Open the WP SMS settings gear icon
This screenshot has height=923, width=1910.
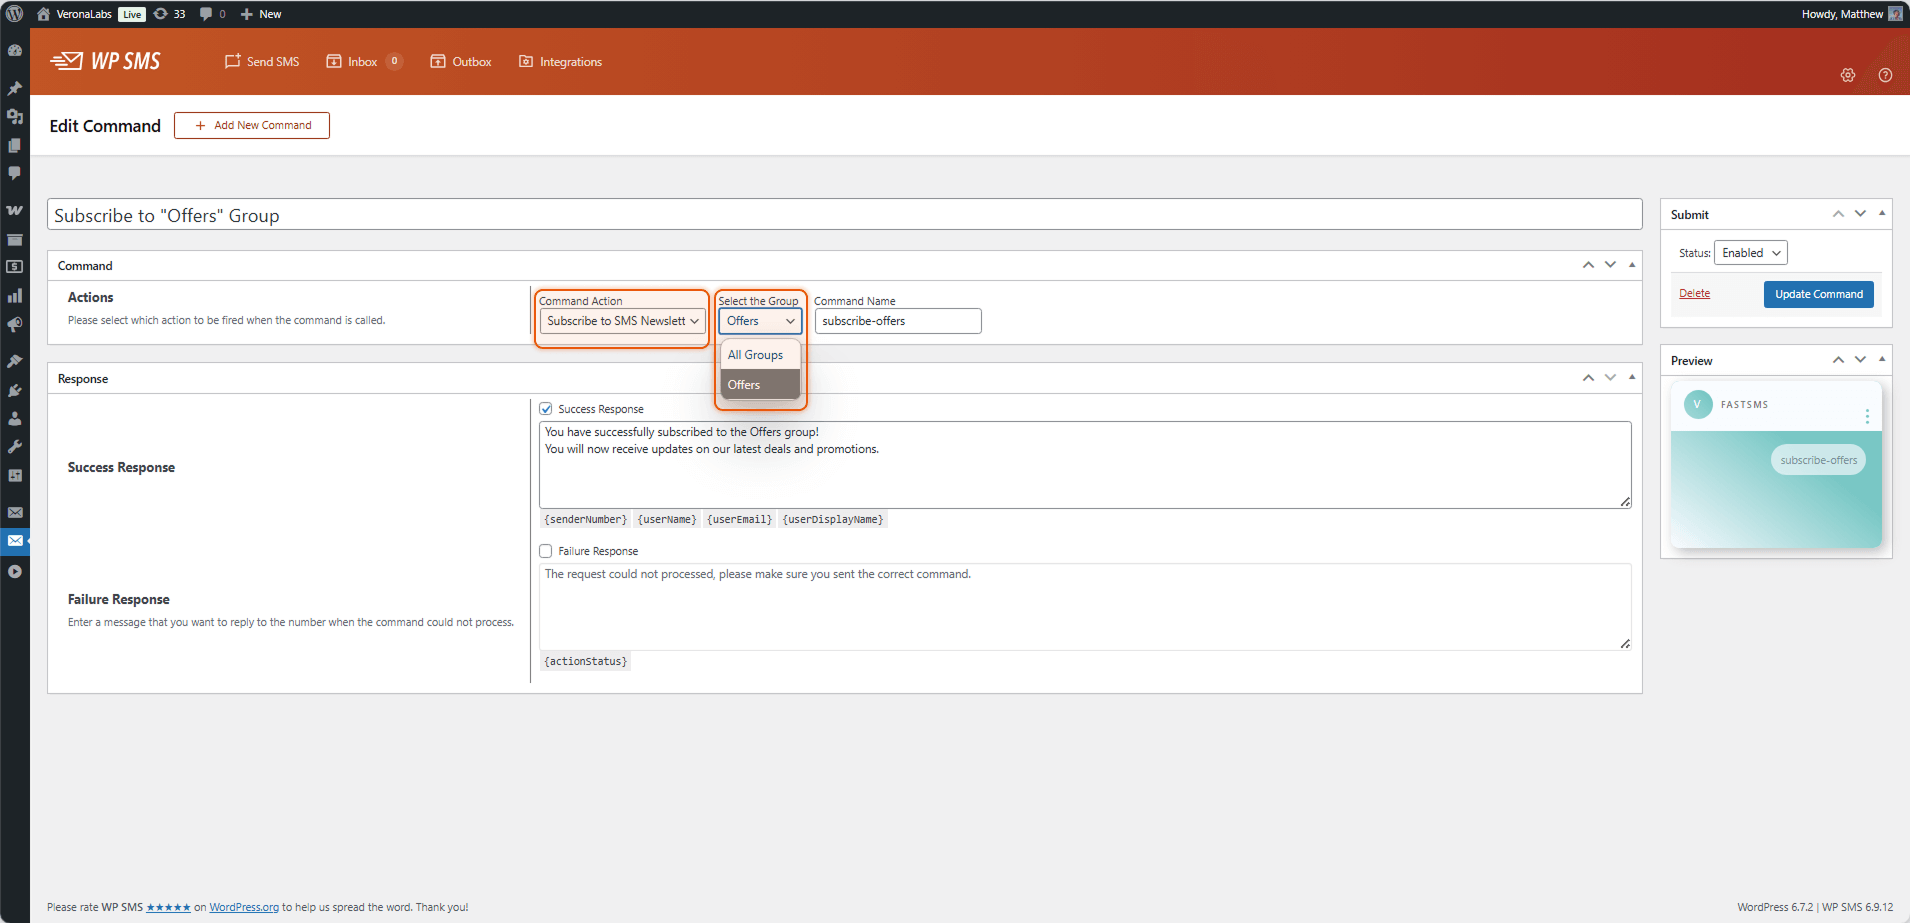[1848, 75]
